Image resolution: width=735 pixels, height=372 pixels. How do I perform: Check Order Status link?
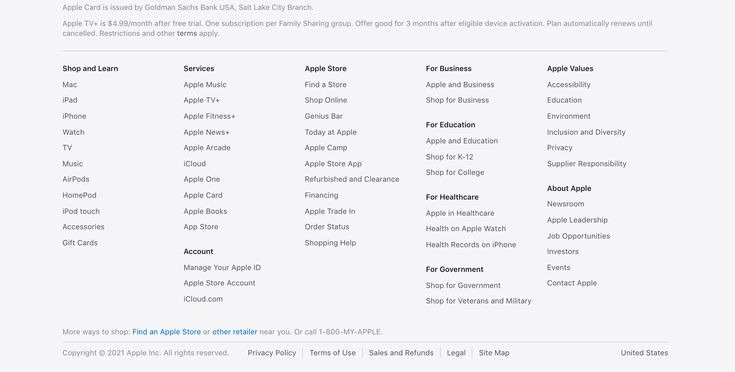pos(327,227)
